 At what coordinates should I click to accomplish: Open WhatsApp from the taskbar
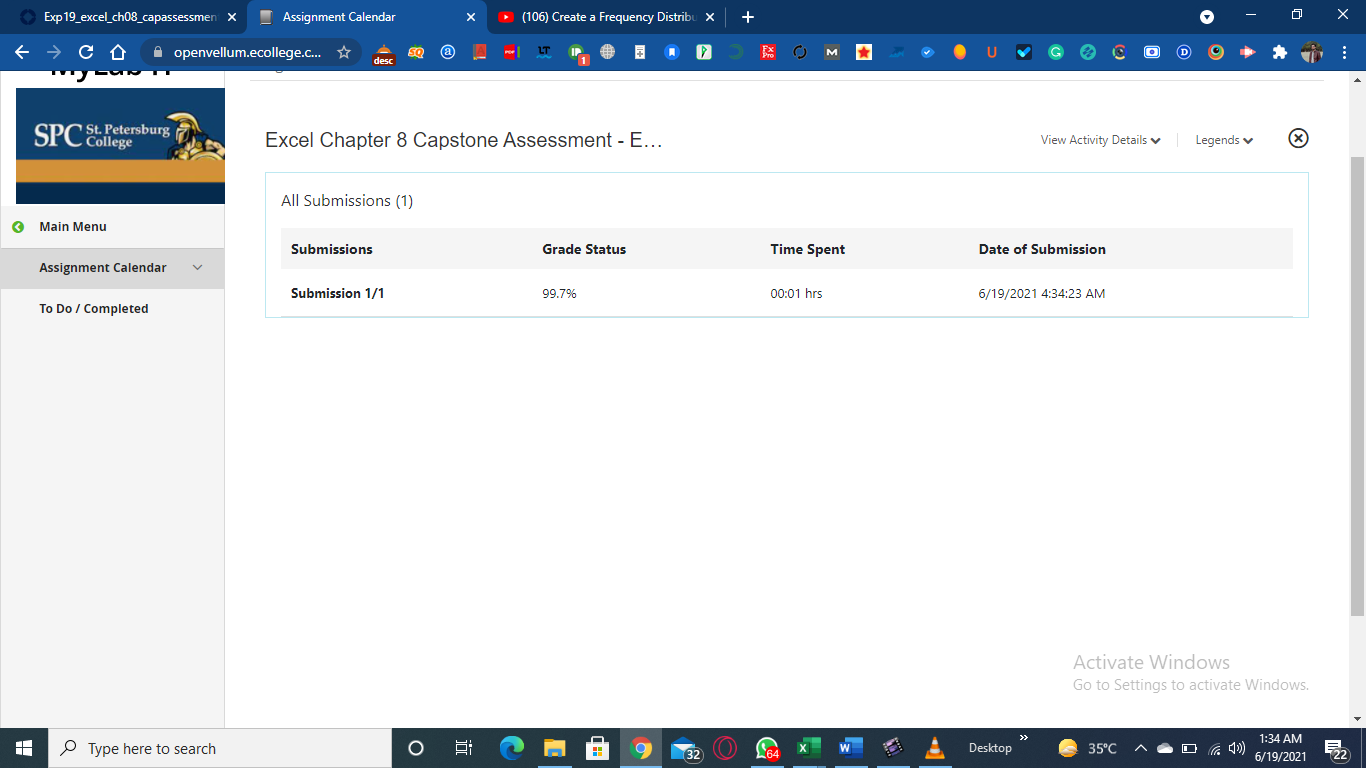(768, 748)
